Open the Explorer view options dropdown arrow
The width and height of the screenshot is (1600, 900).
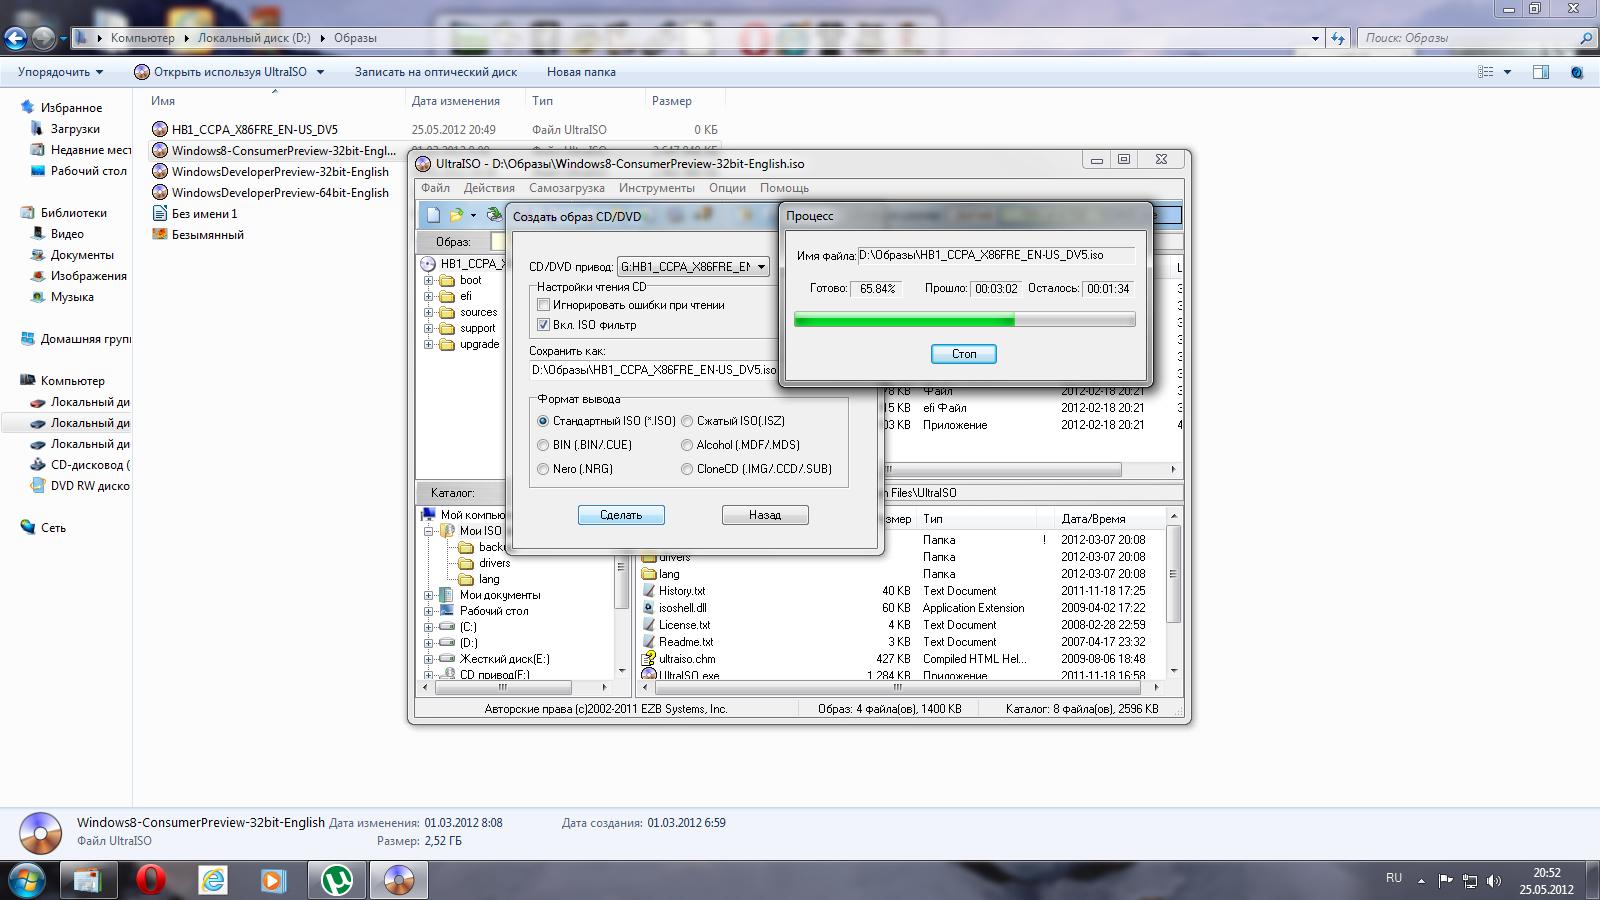(x=1507, y=72)
